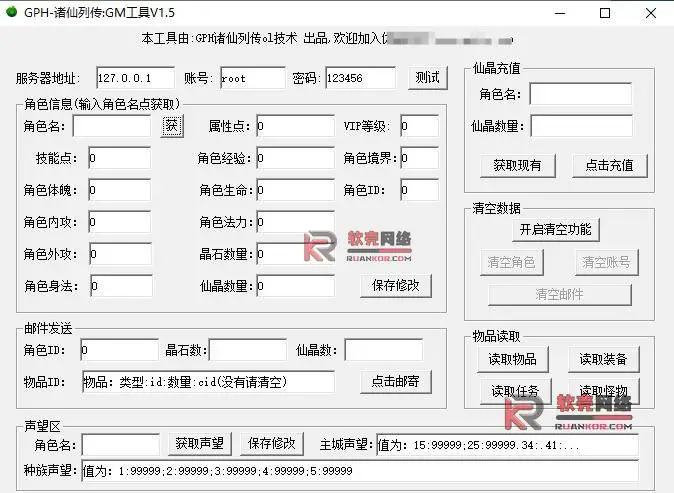Image resolution: width=674 pixels, height=493 pixels.
Task: Click the 获取声望 button
Action: pos(199,444)
